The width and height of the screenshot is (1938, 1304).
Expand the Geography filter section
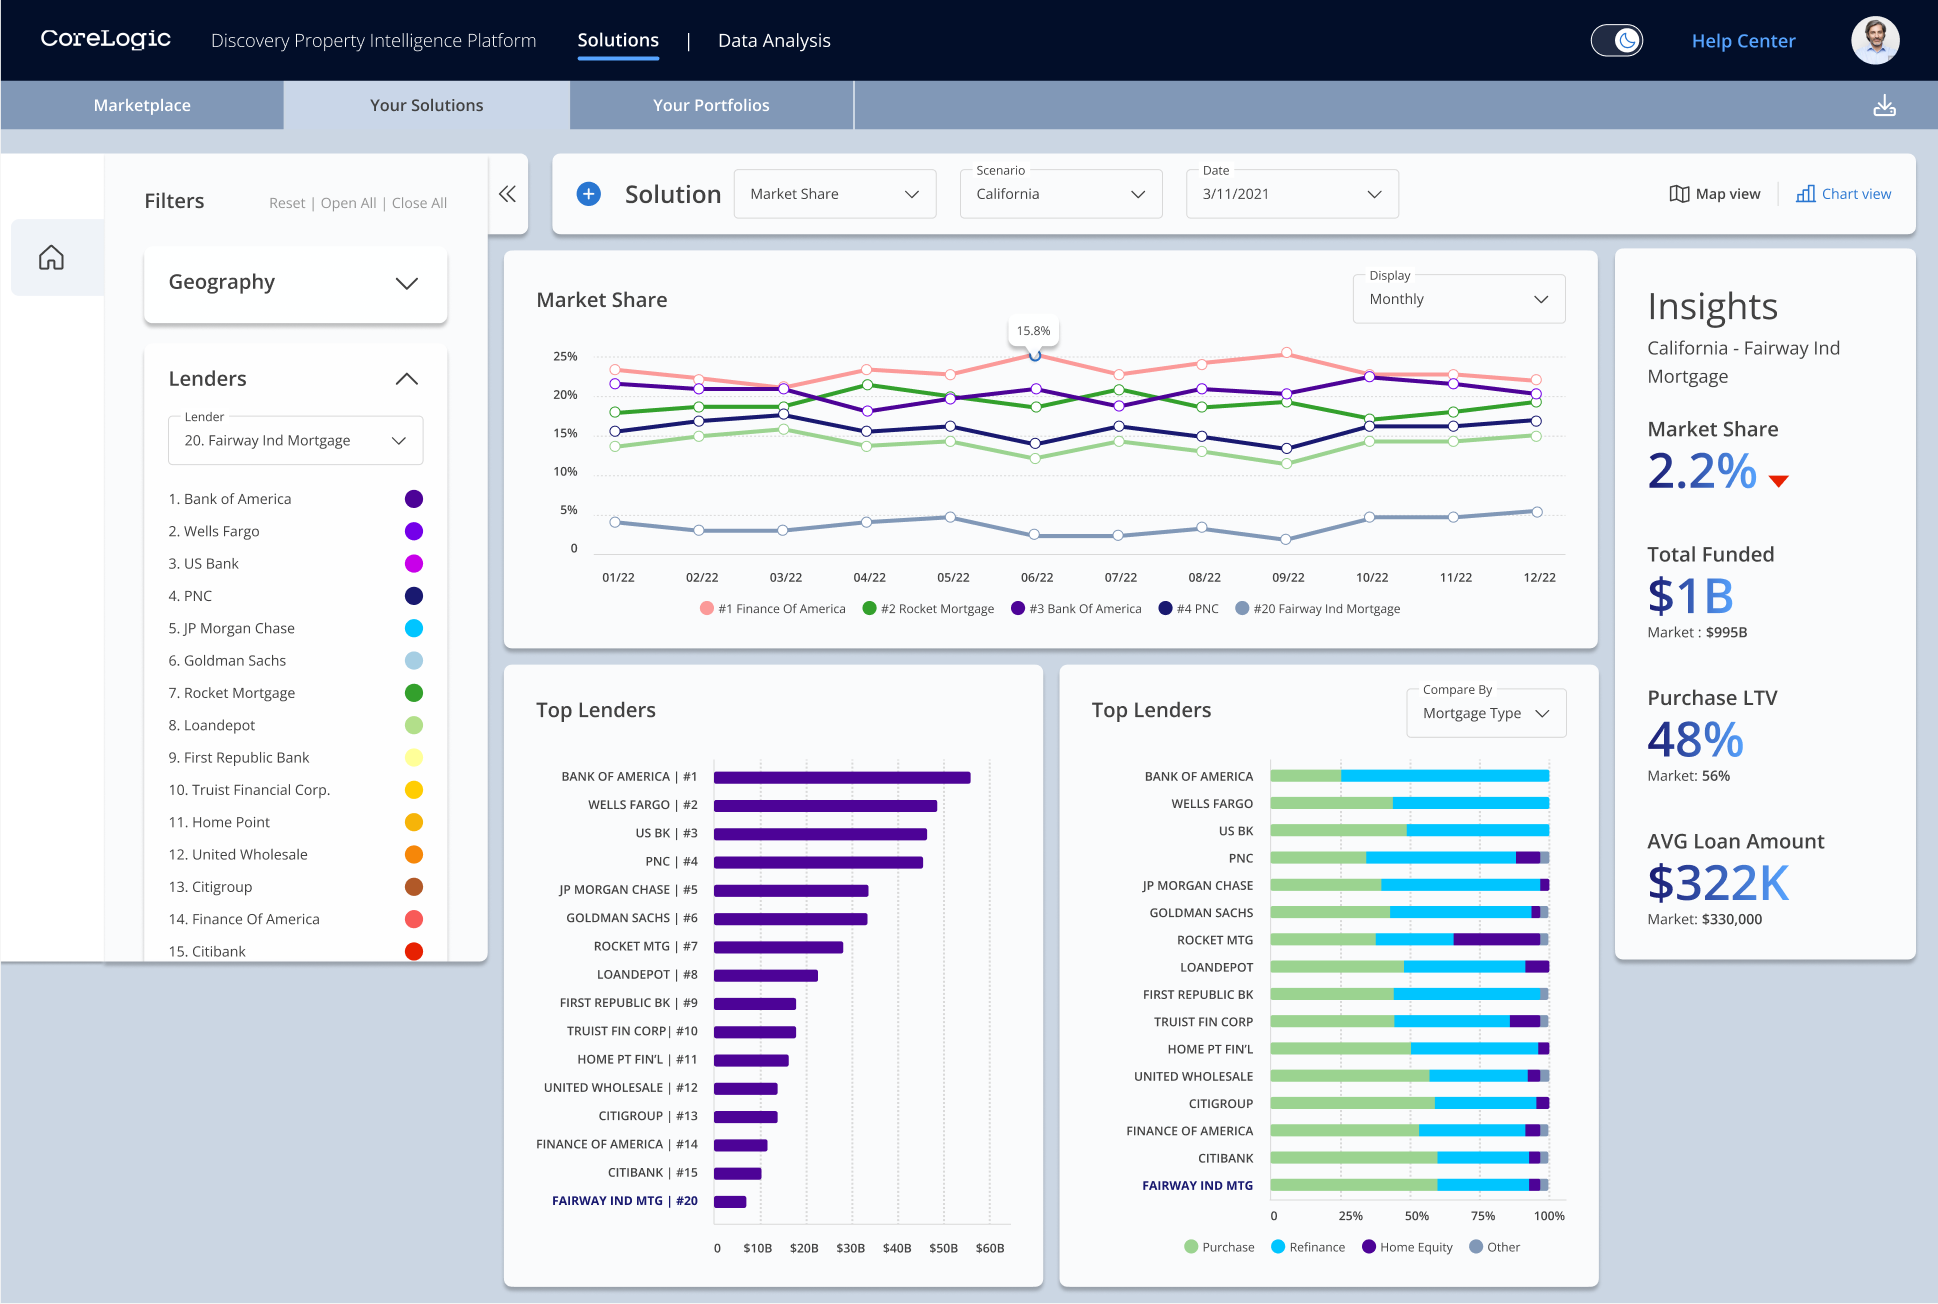tap(295, 283)
